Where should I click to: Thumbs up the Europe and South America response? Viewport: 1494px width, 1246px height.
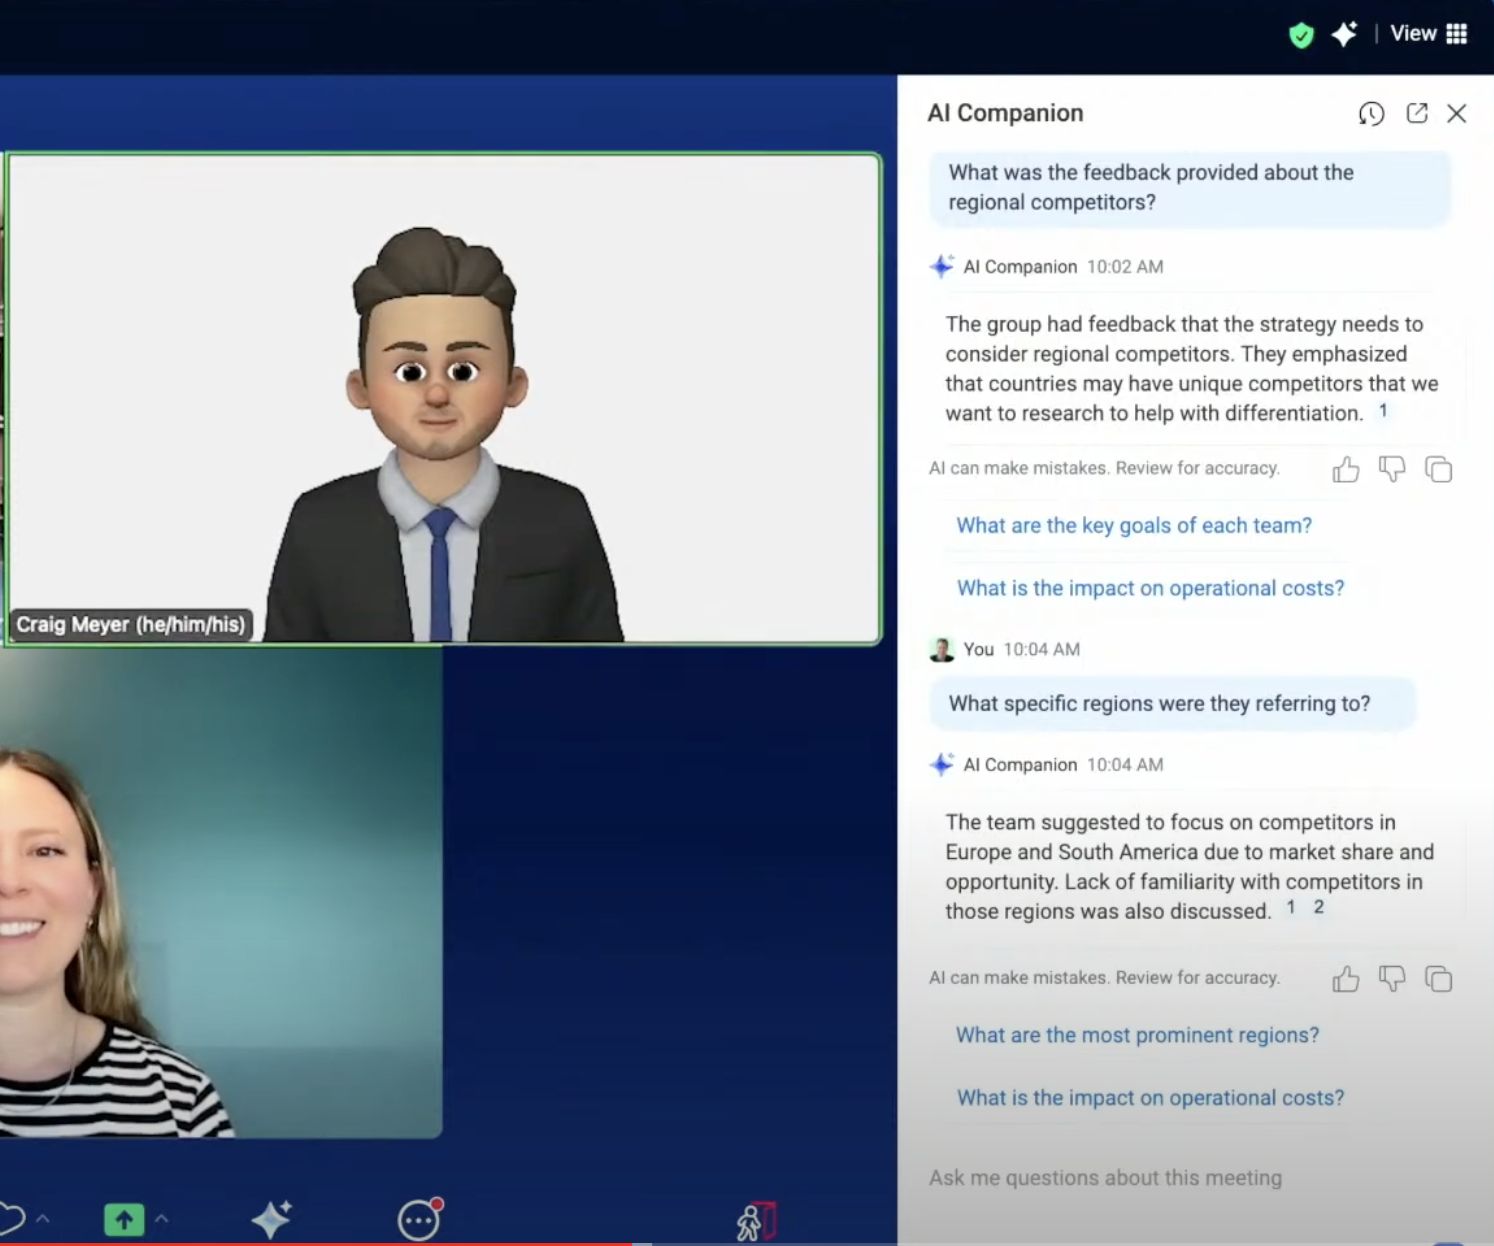click(x=1346, y=979)
